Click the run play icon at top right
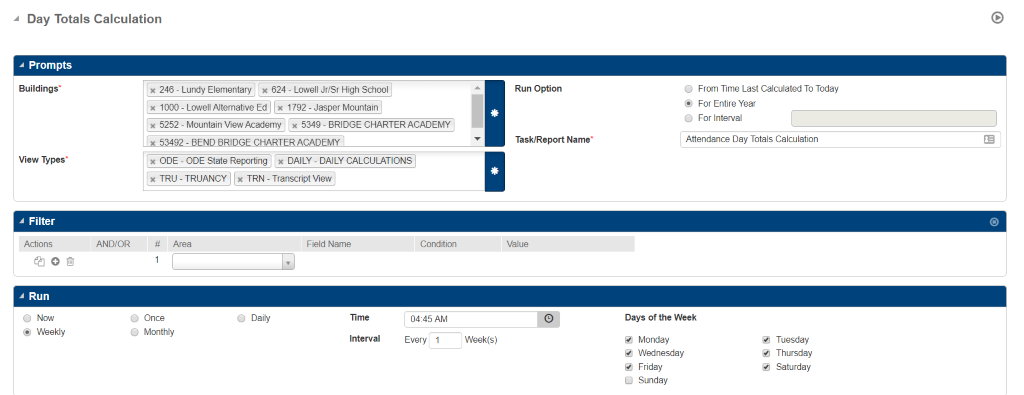 coord(997,18)
